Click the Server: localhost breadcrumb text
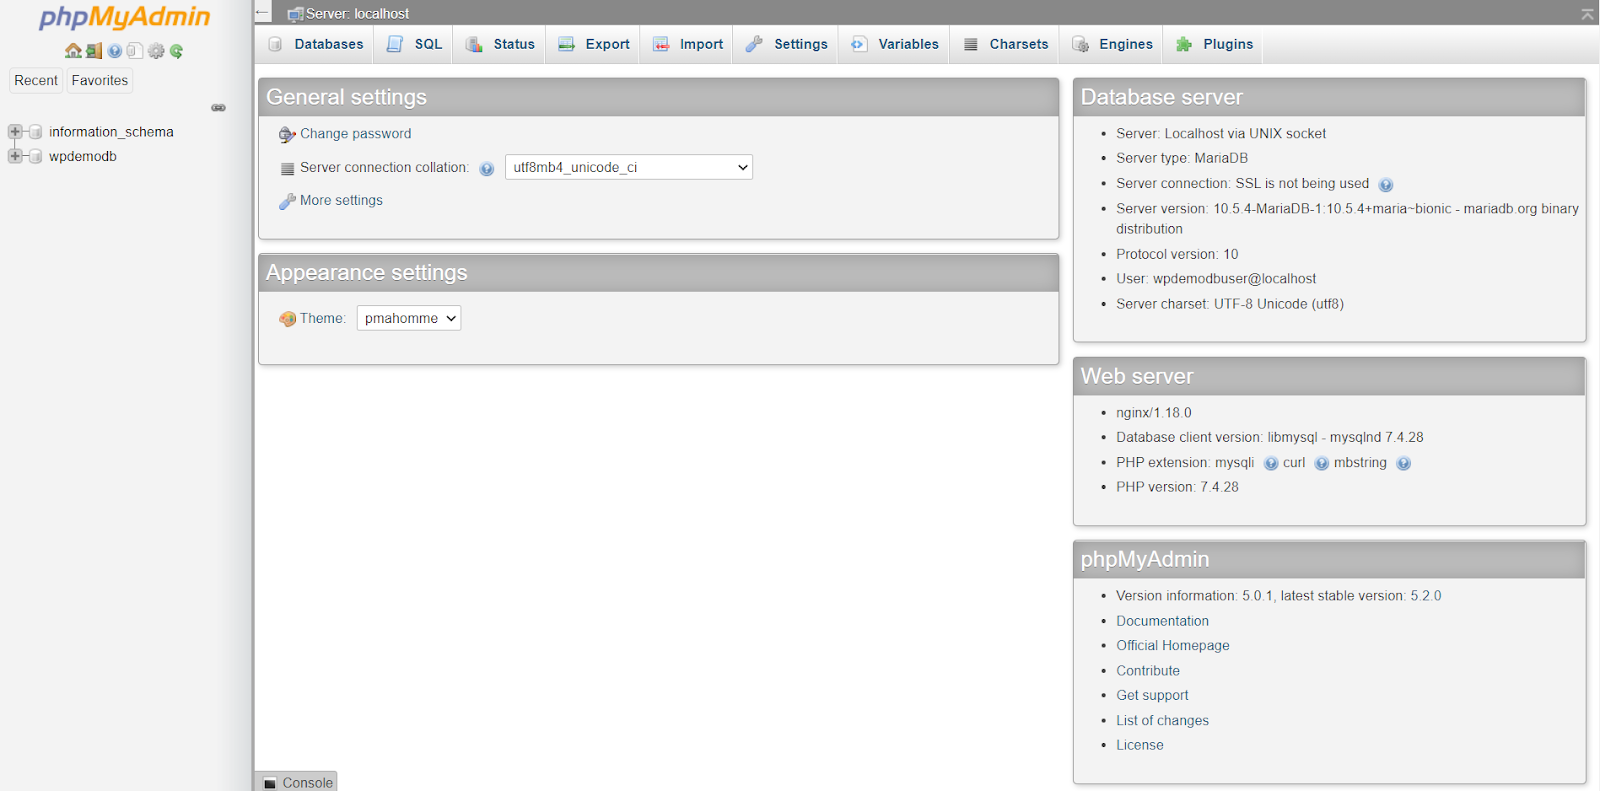1600x791 pixels. (x=357, y=14)
